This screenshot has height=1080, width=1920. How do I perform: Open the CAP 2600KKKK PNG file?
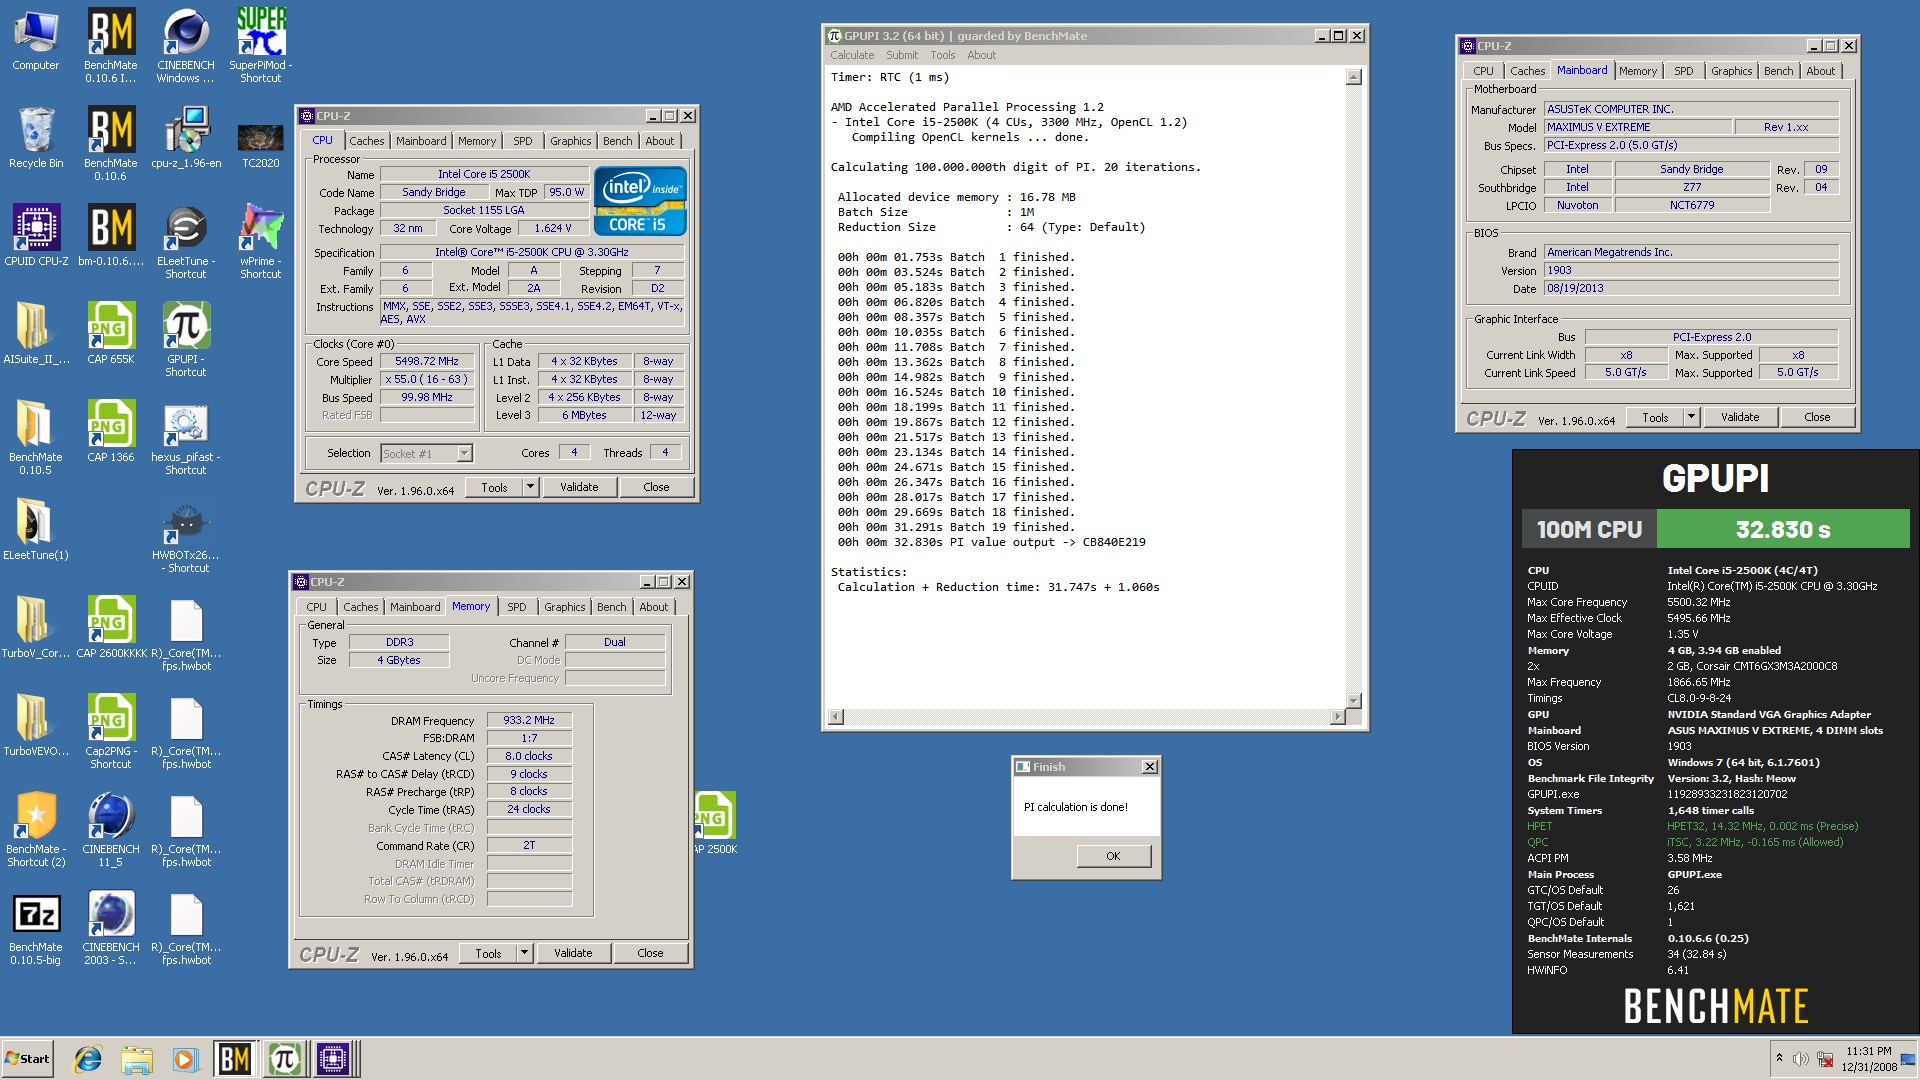pos(111,628)
